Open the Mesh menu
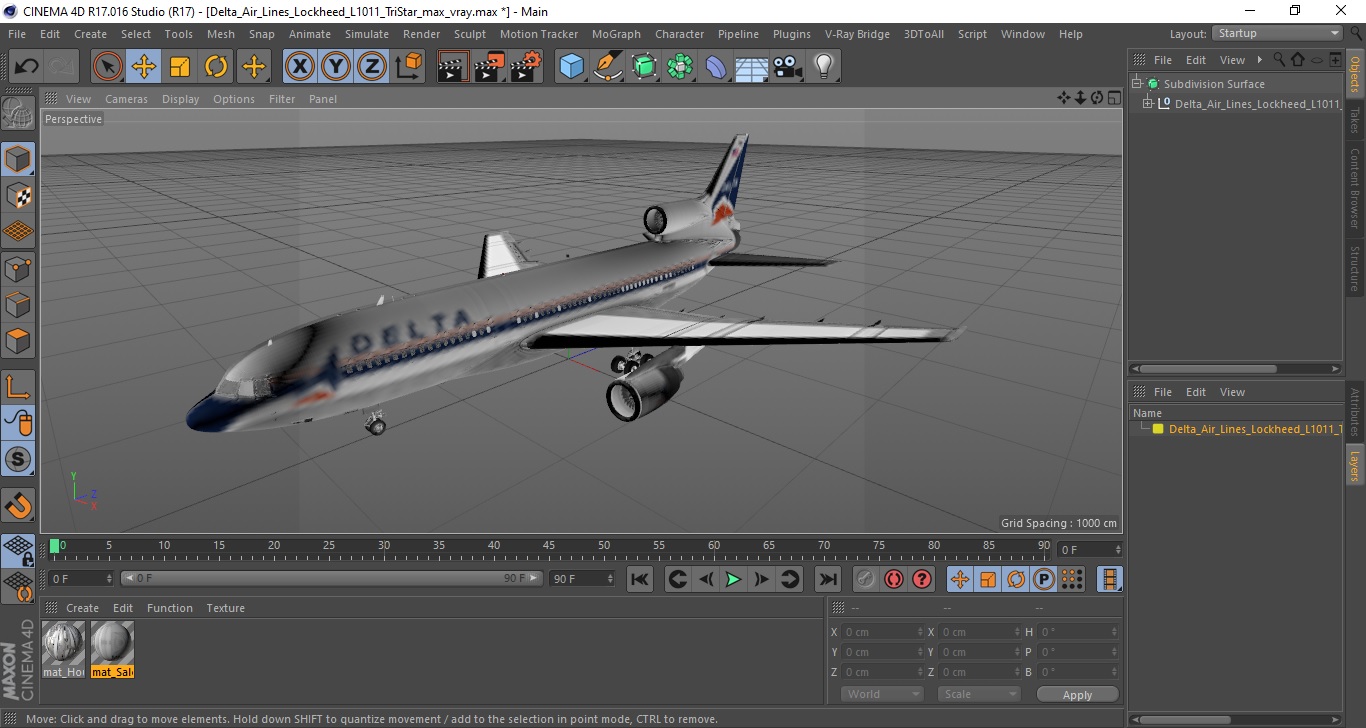 pyautogui.click(x=220, y=34)
